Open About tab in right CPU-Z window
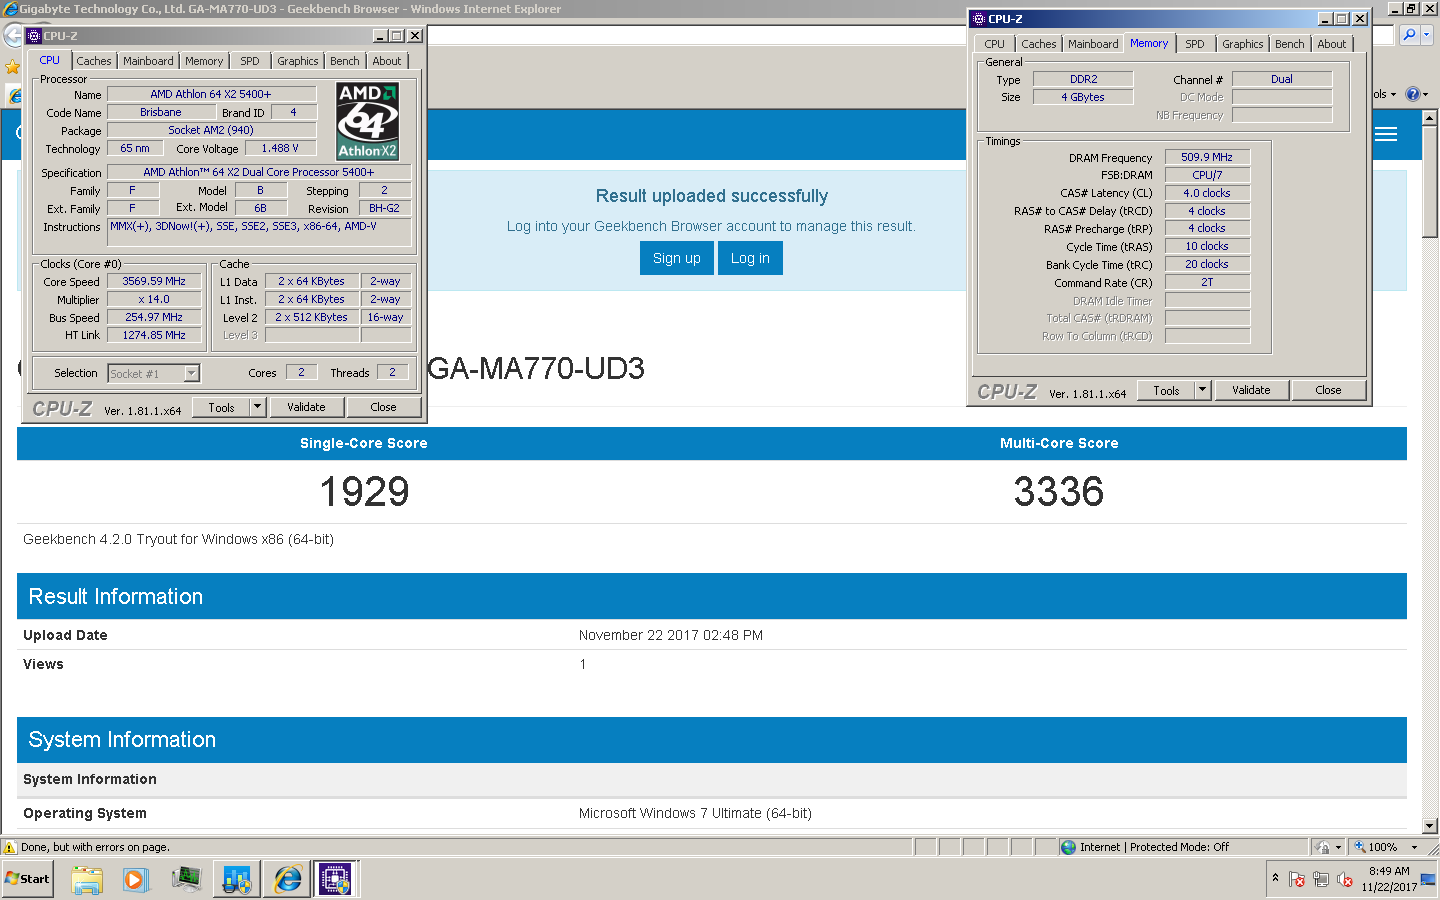The width and height of the screenshot is (1440, 900). coord(1332,44)
